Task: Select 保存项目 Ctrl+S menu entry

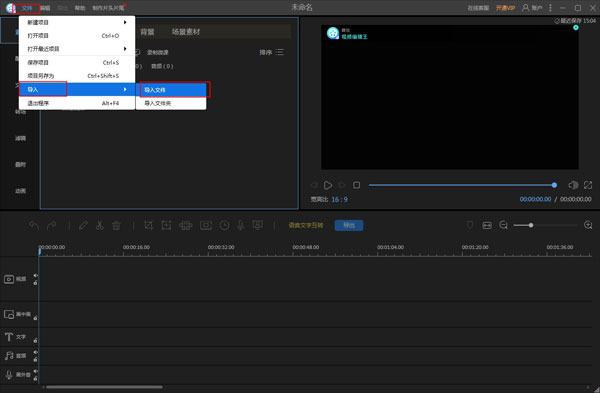Action: 77,62
